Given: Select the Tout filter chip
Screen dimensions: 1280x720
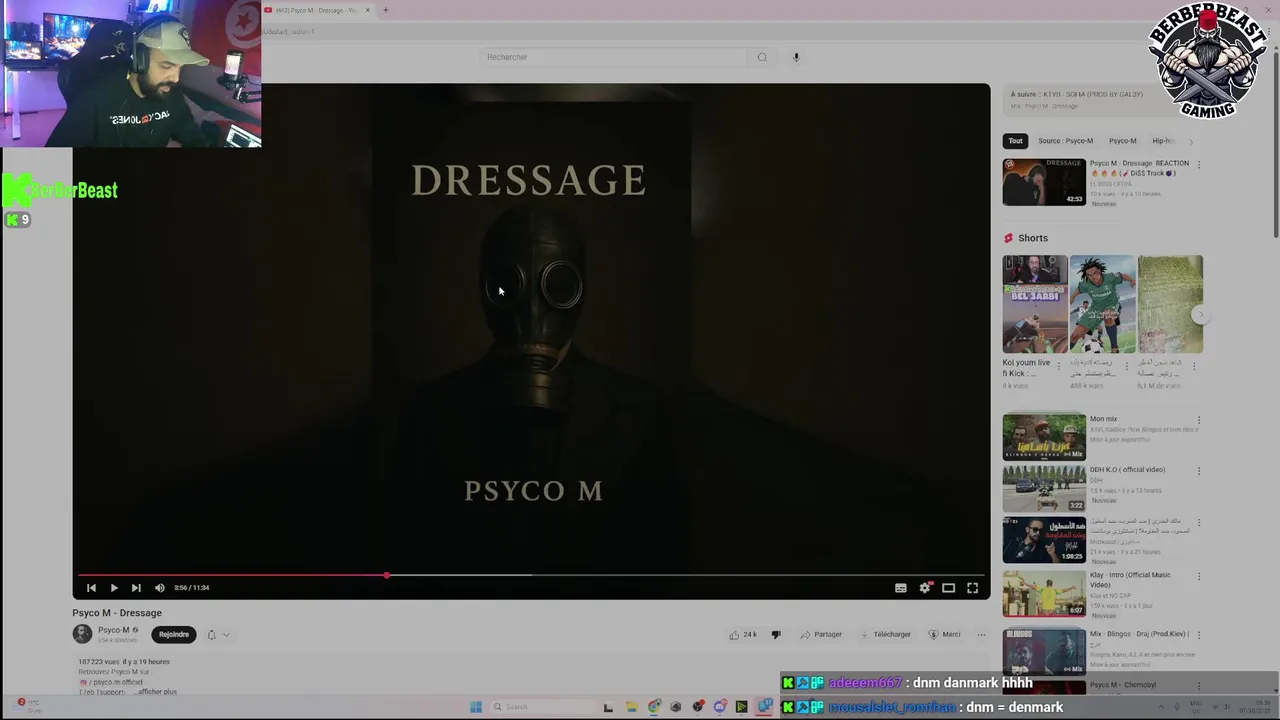Looking at the screenshot, I should [x=1015, y=141].
